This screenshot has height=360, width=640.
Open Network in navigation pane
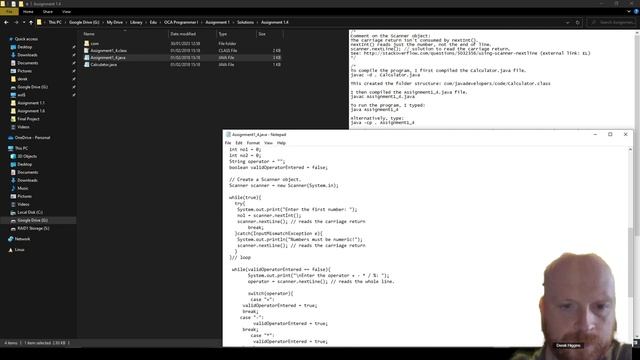coord(22,239)
